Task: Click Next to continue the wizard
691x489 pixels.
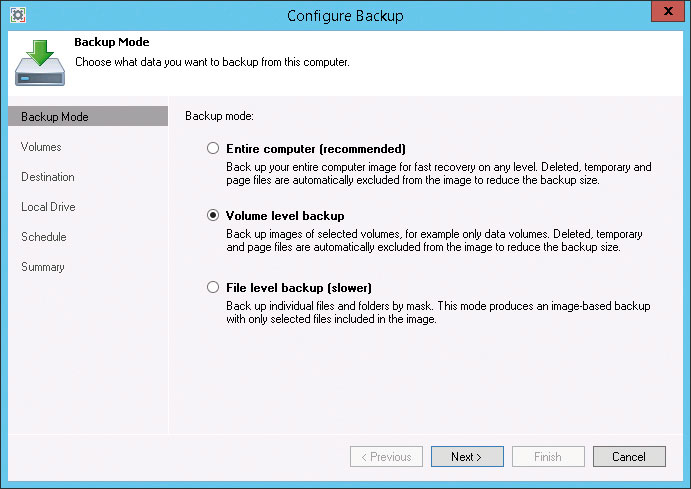Action: coord(467,456)
